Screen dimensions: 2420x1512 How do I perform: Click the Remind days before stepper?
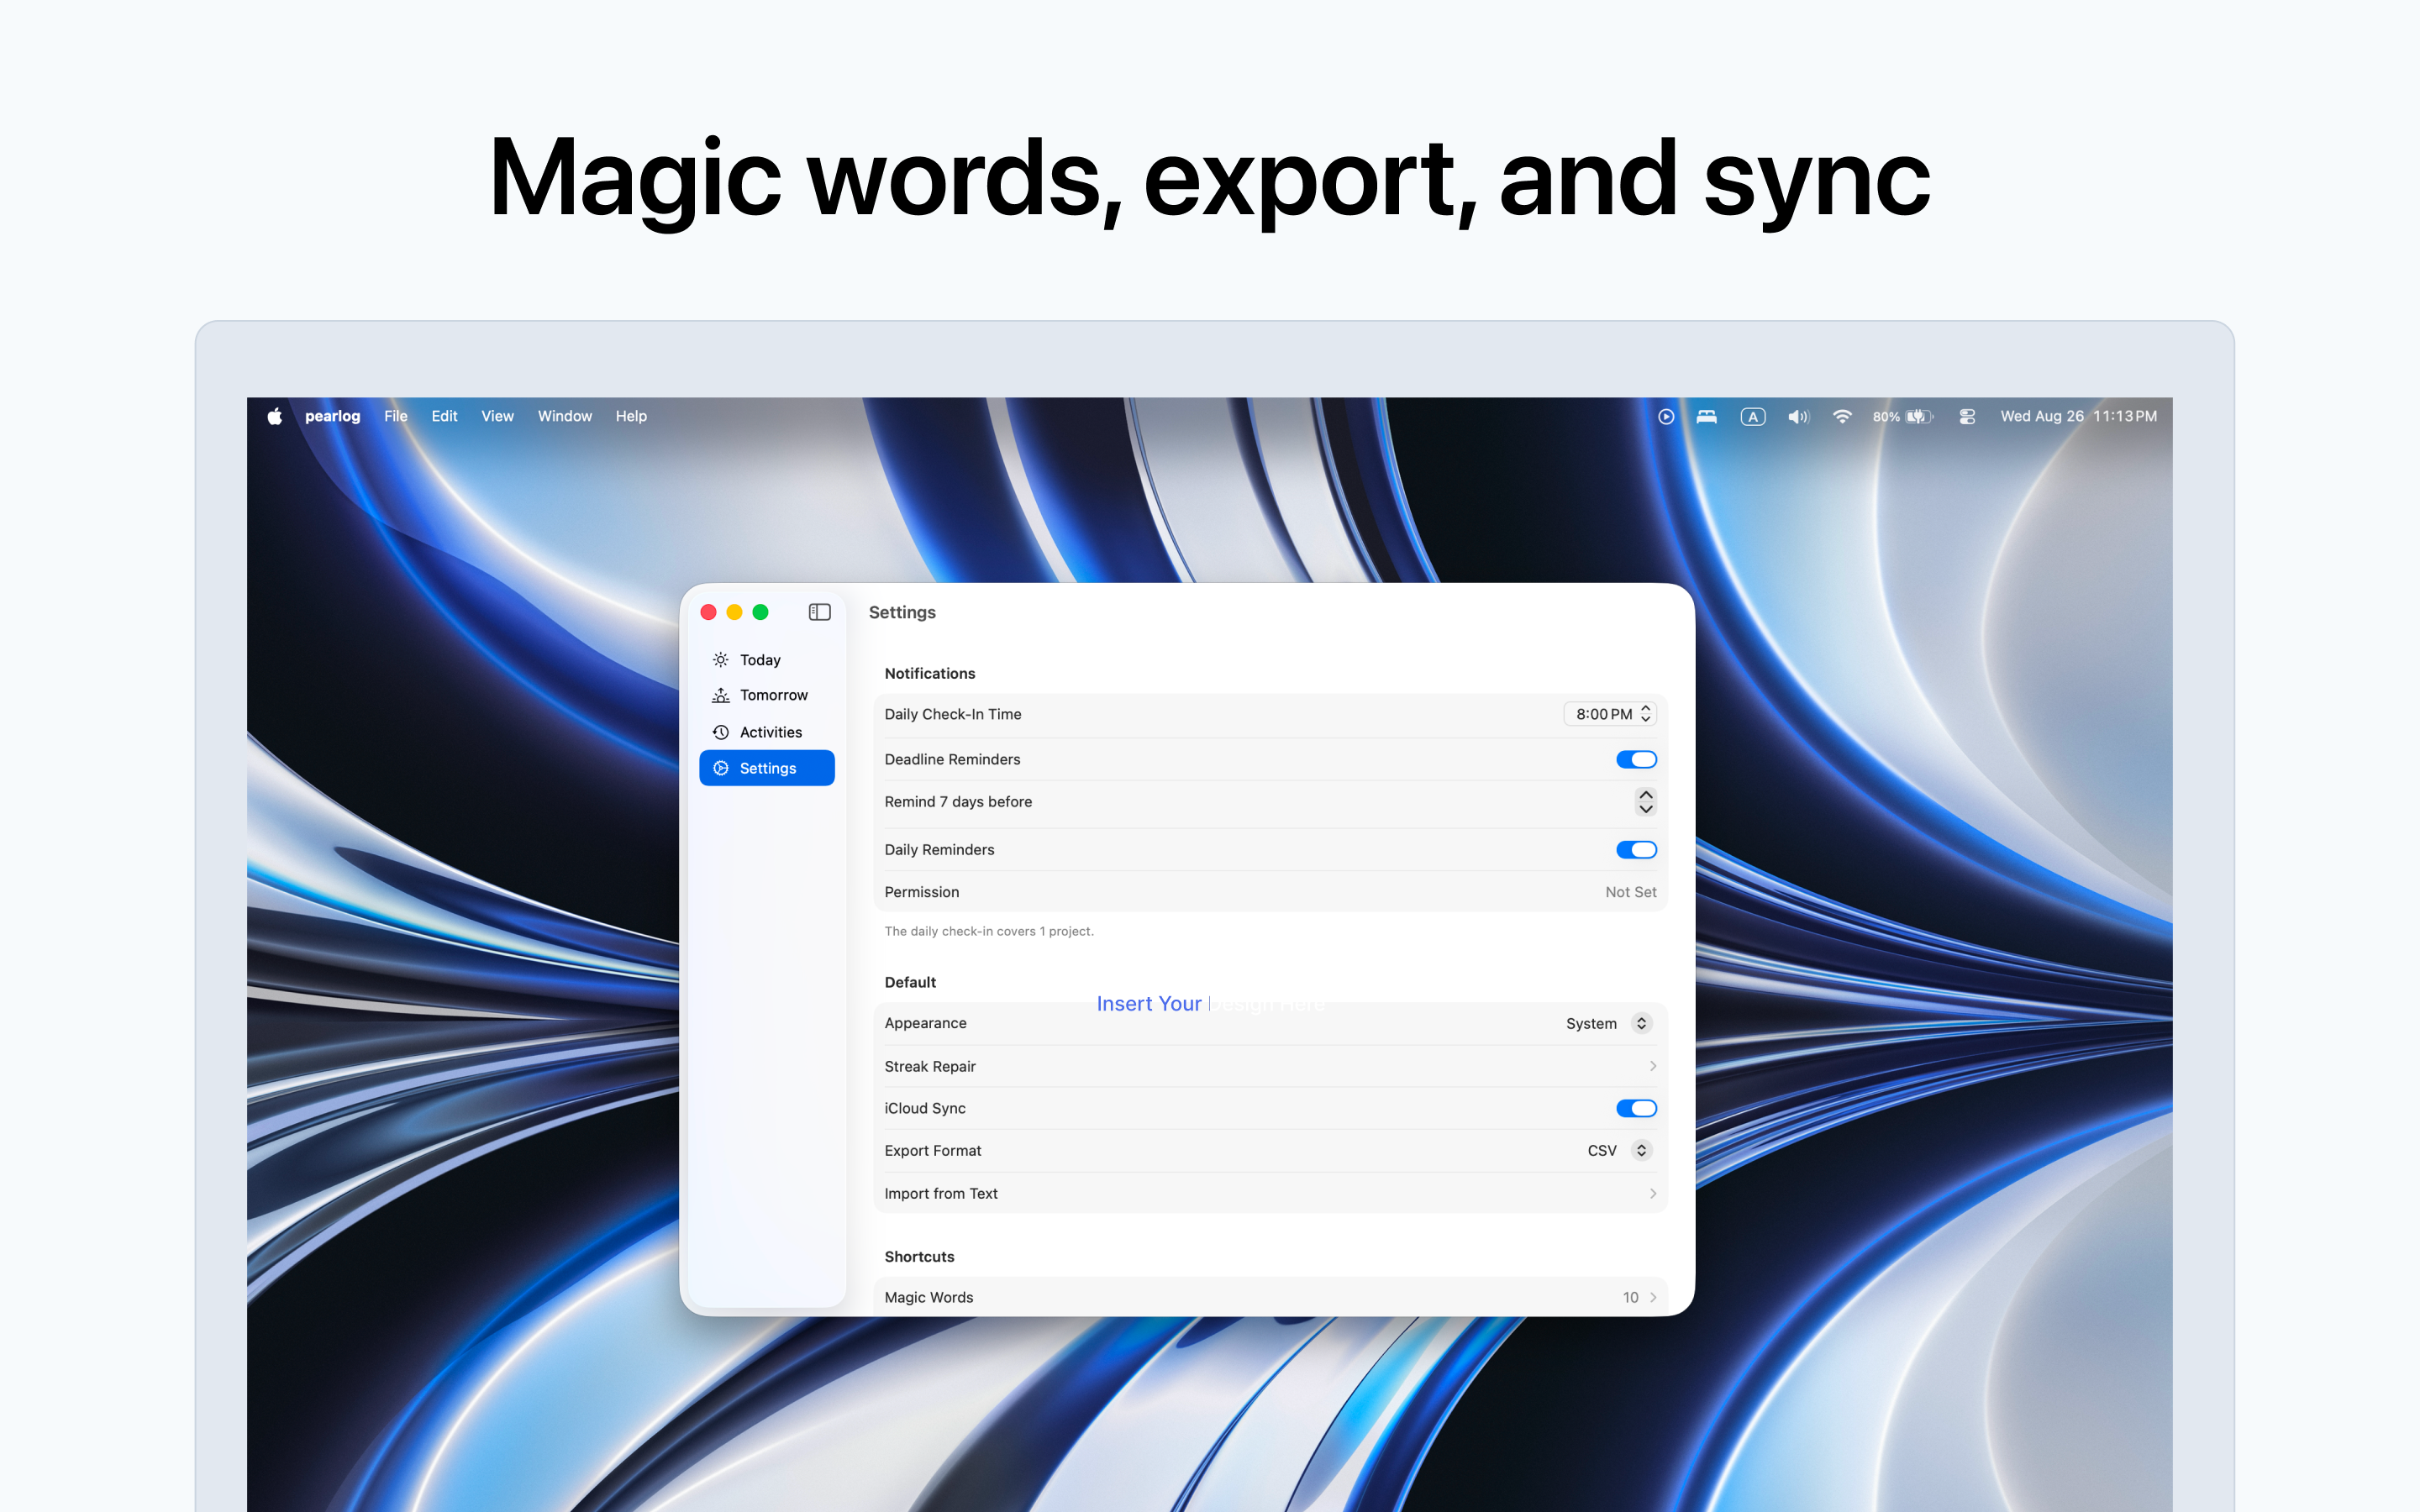1646,802
